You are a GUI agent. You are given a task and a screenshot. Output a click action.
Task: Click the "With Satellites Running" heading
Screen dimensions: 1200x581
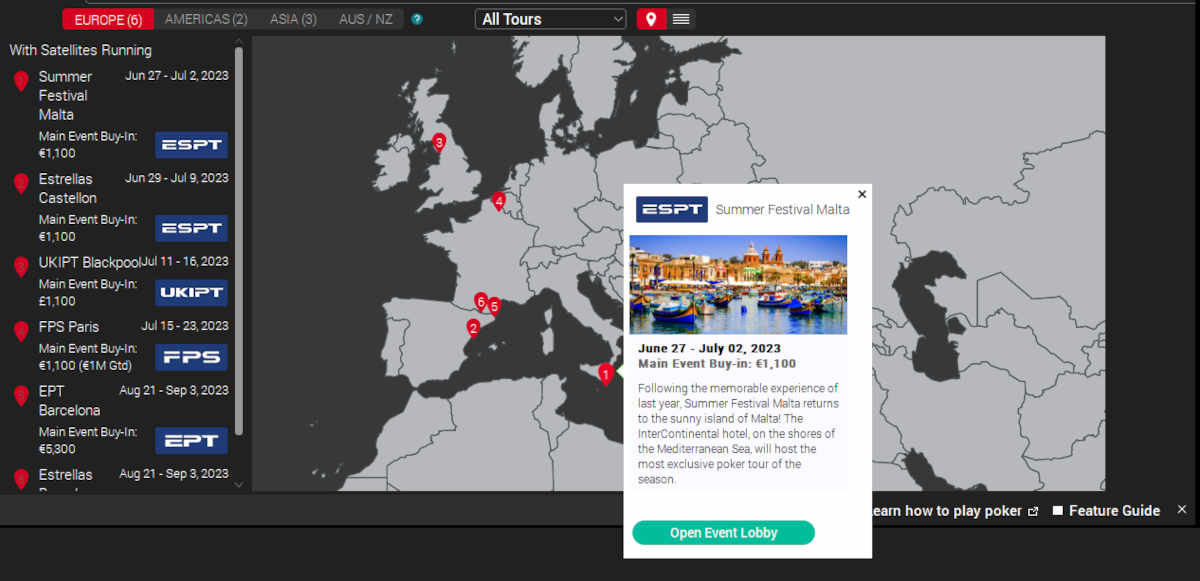(81, 50)
